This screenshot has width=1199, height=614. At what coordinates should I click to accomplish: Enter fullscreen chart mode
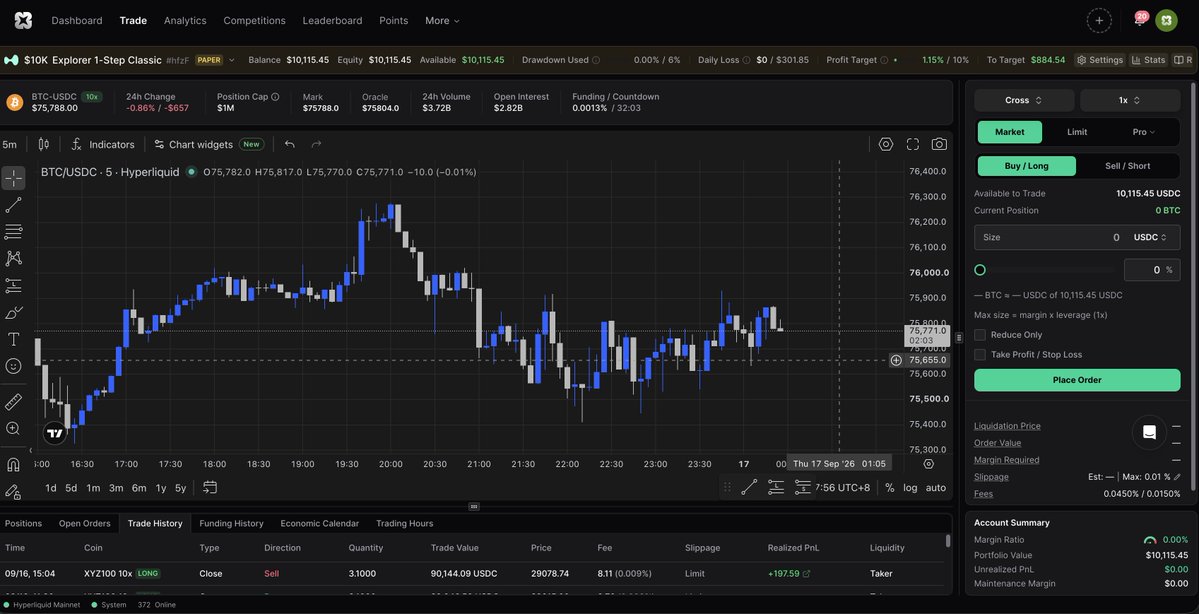pyautogui.click(x=912, y=144)
